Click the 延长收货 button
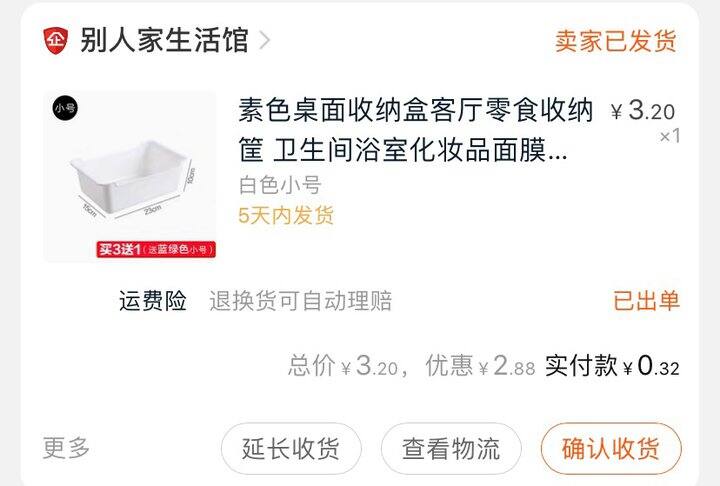Viewport: 720px width, 486px height. pyautogui.click(x=291, y=449)
